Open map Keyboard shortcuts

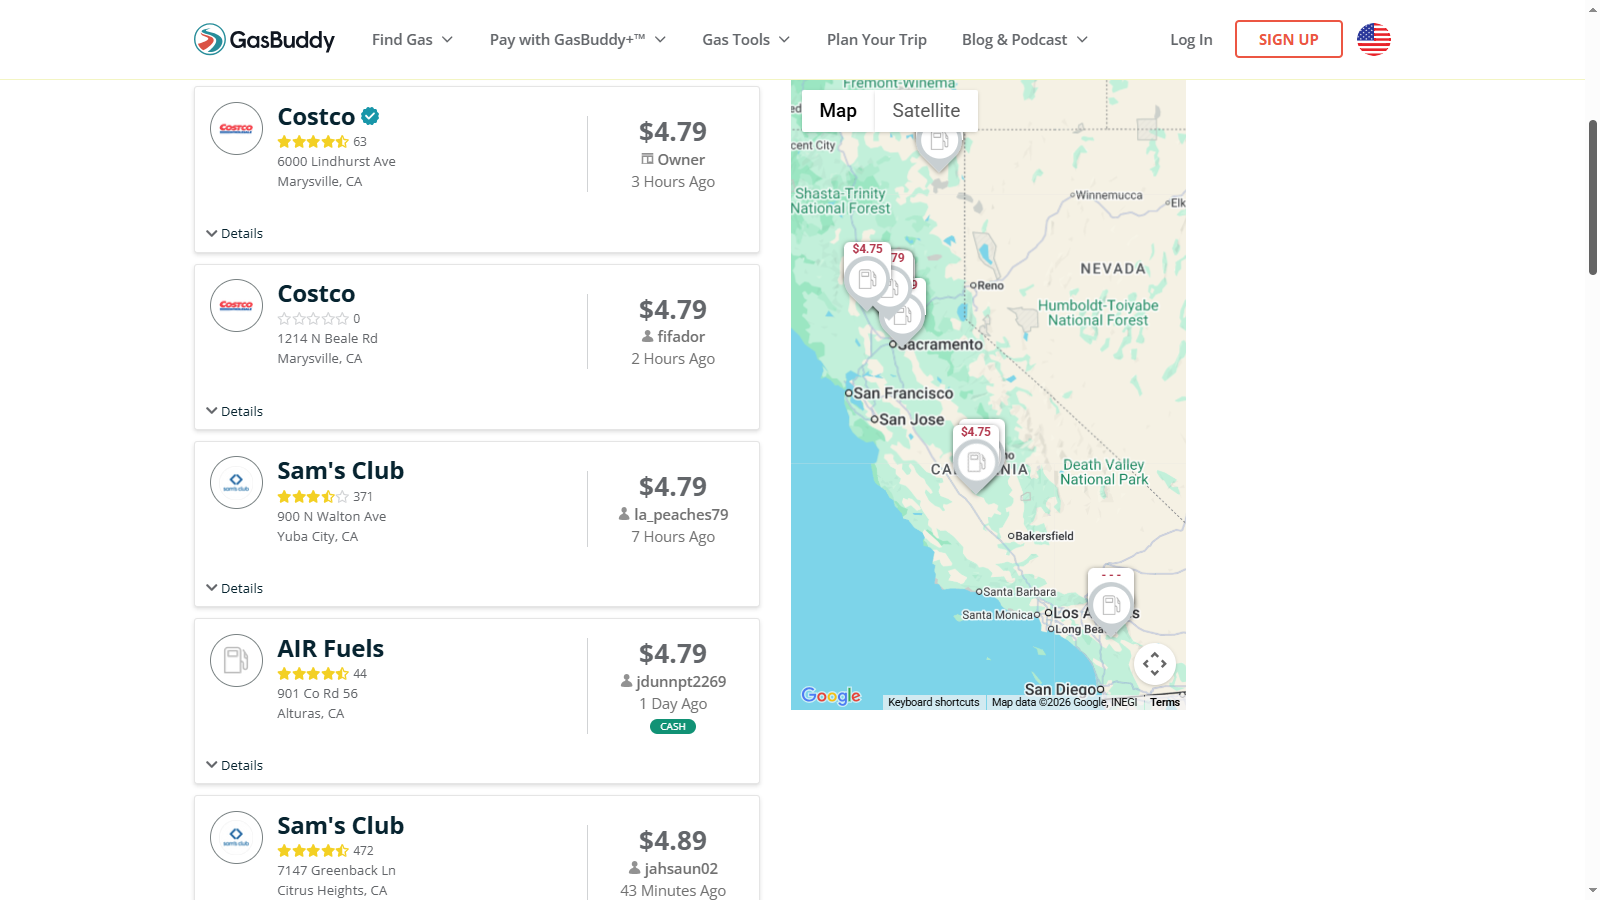(x=934, y=702)
